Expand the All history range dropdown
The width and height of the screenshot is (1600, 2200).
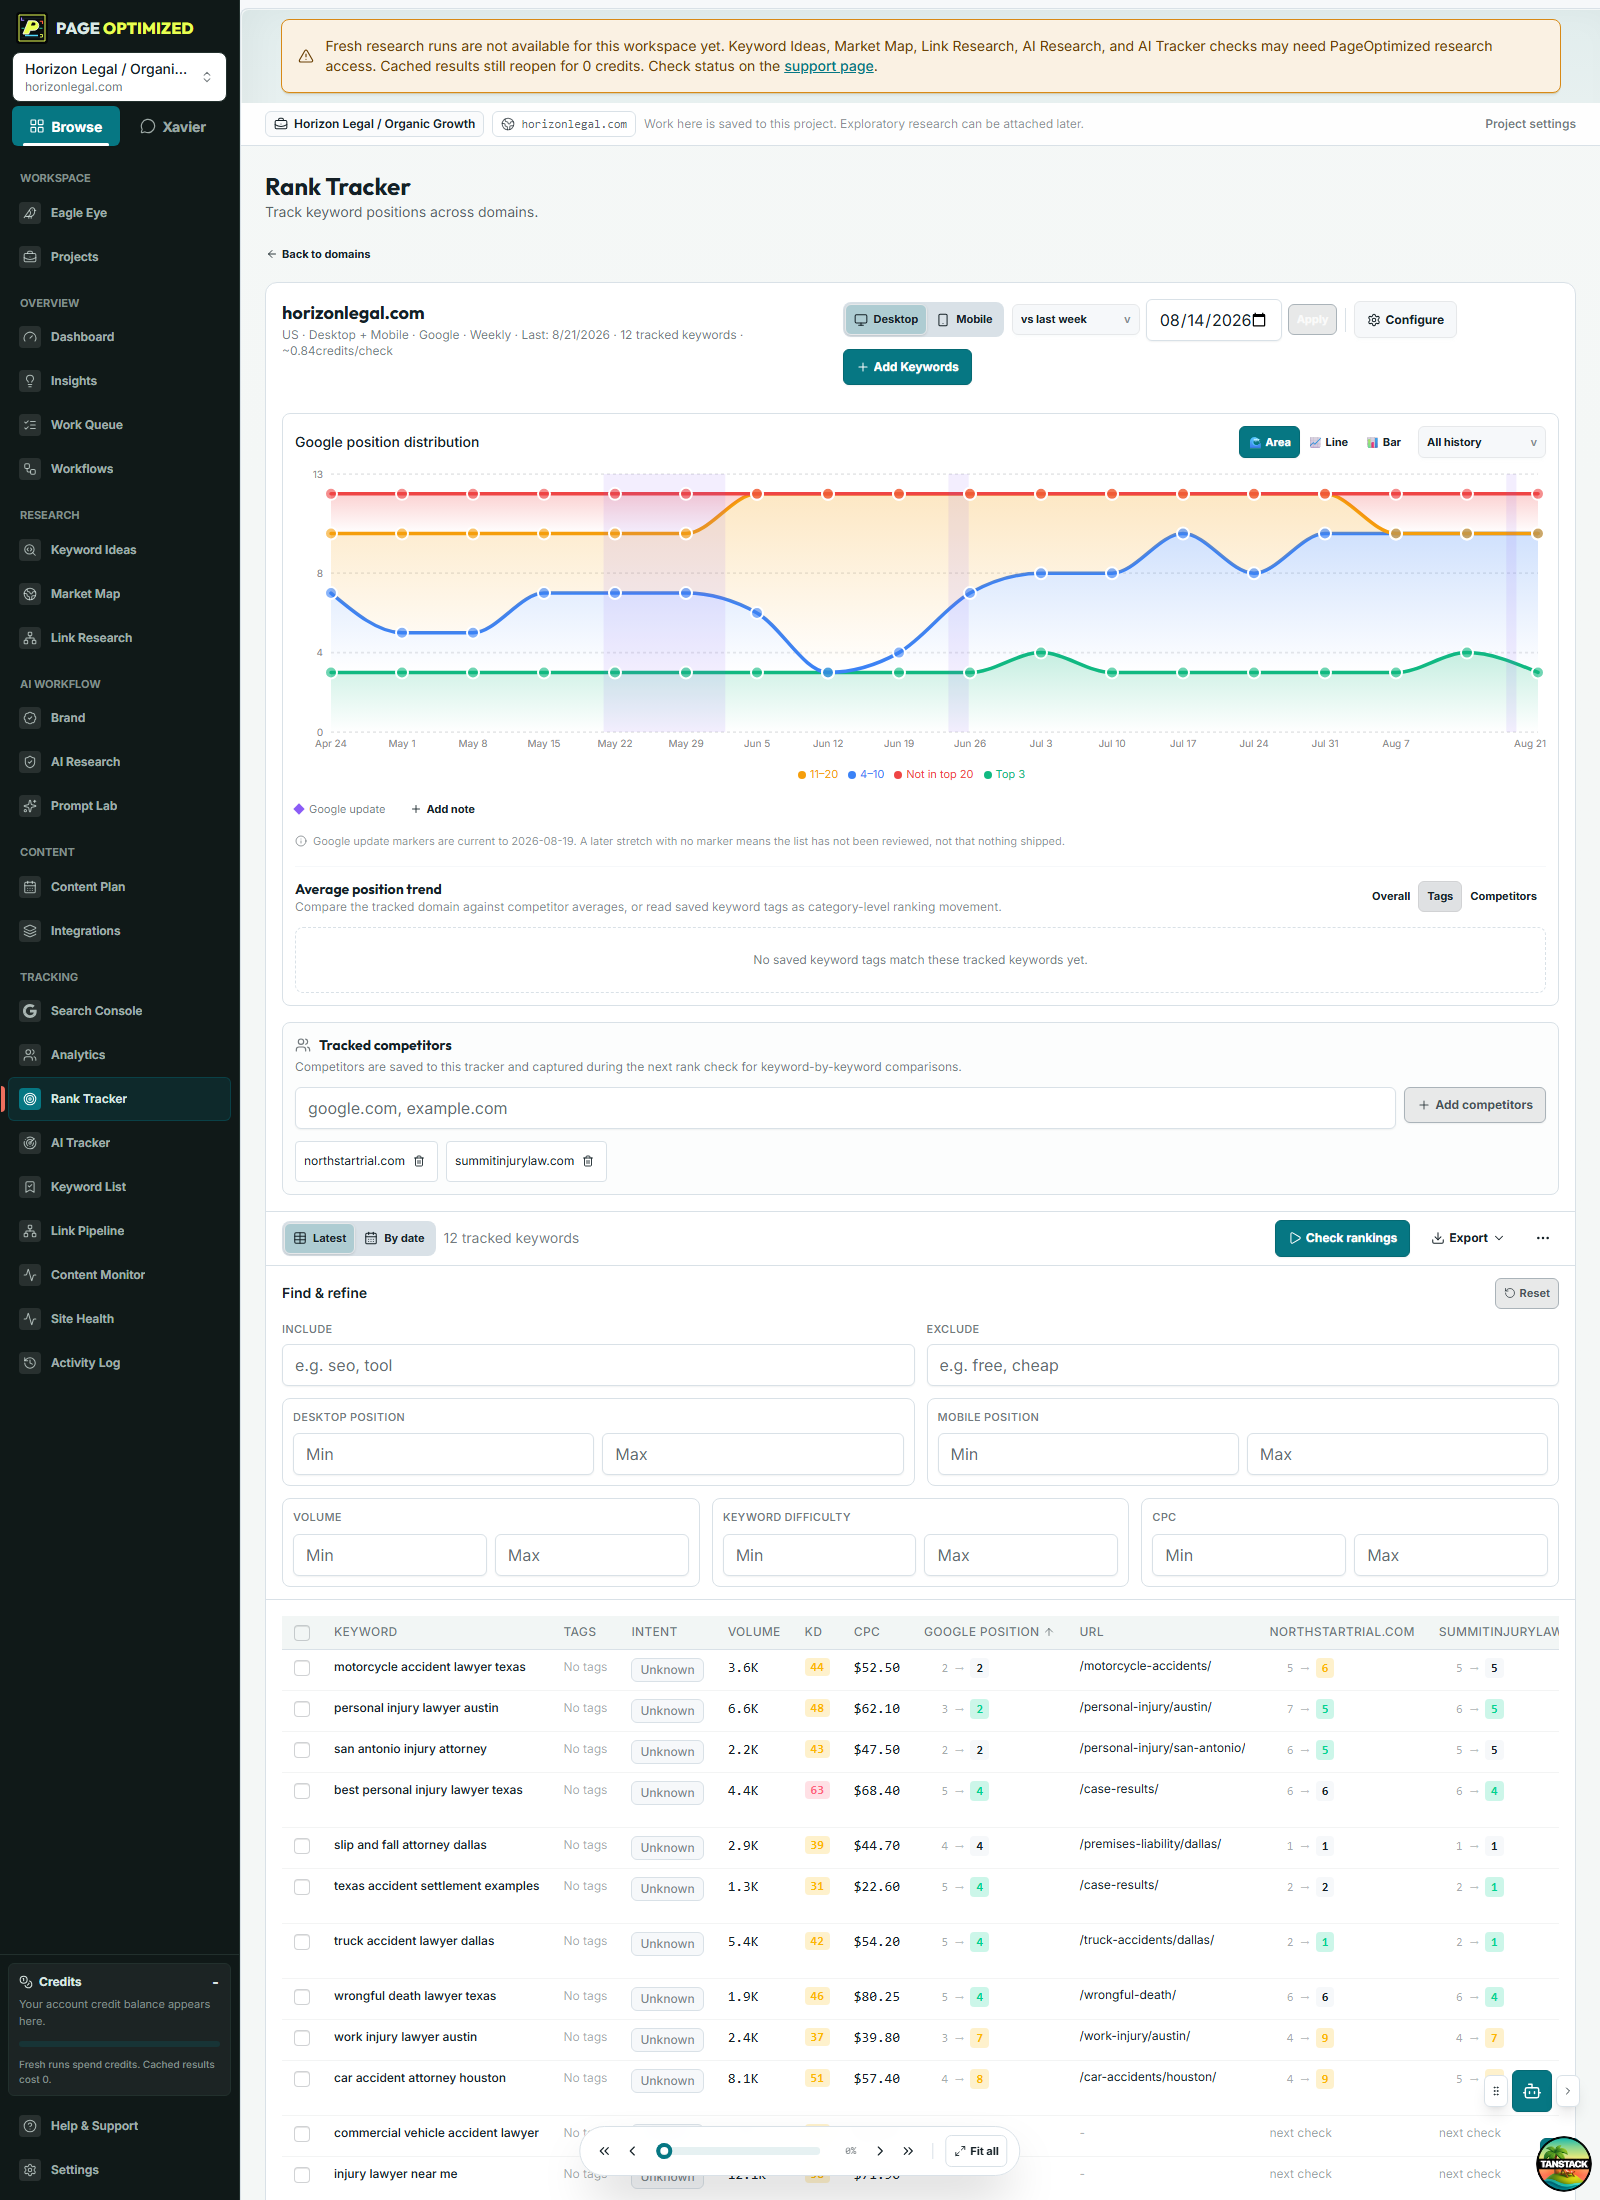point(1481,442)
